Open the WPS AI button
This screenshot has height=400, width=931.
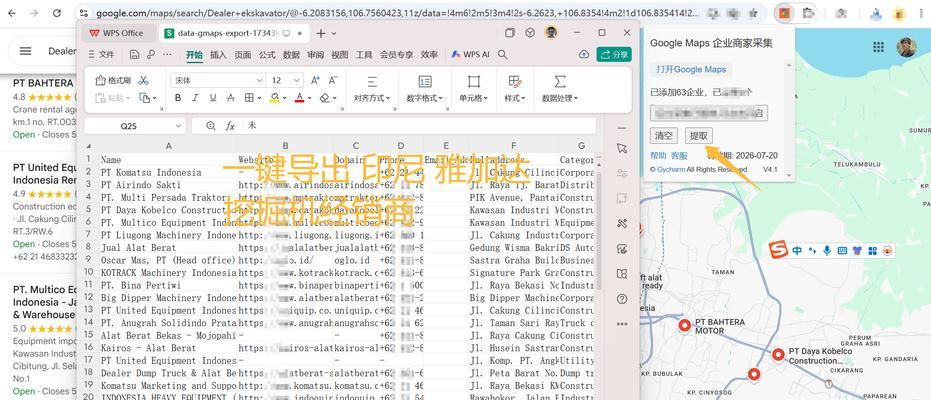coord(470,55)
